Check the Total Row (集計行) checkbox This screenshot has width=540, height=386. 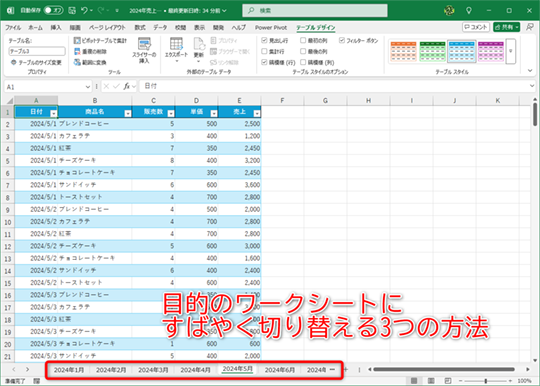click(264, 52)
